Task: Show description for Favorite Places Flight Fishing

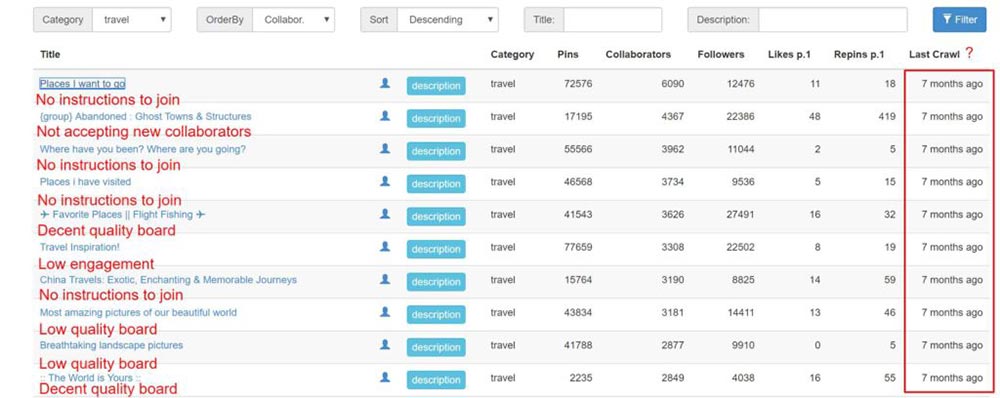Action: click(x=436, y=216)
